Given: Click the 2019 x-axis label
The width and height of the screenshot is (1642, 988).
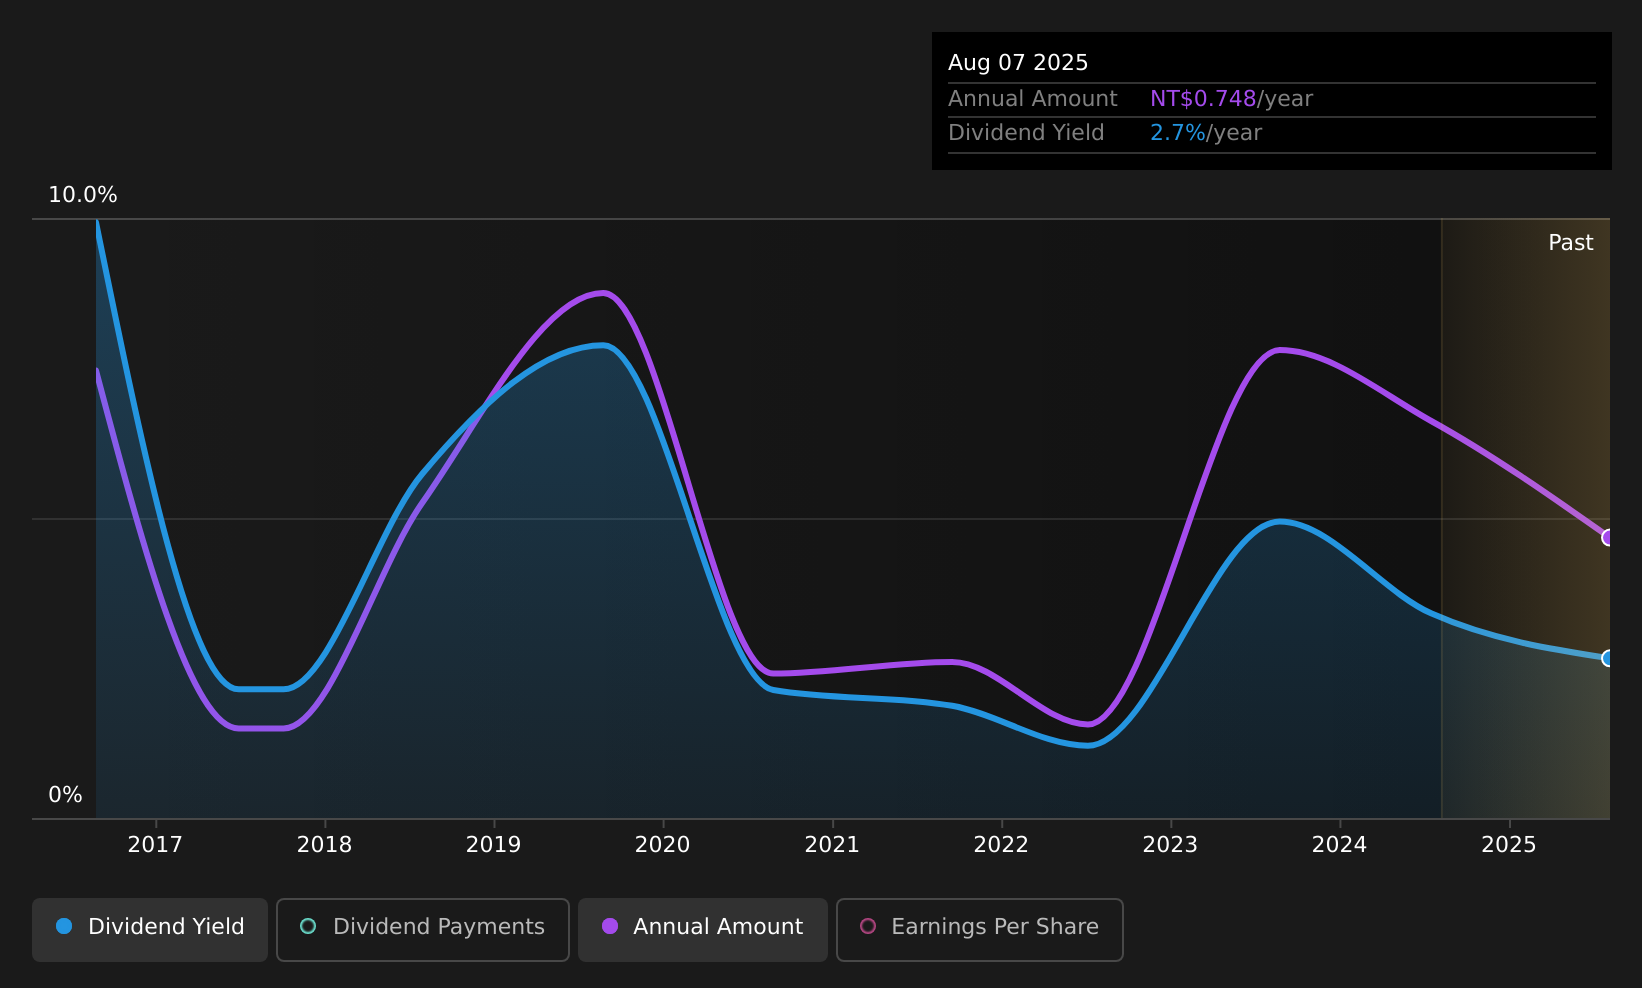Looking at the screenshot, I should pos(493,845).
